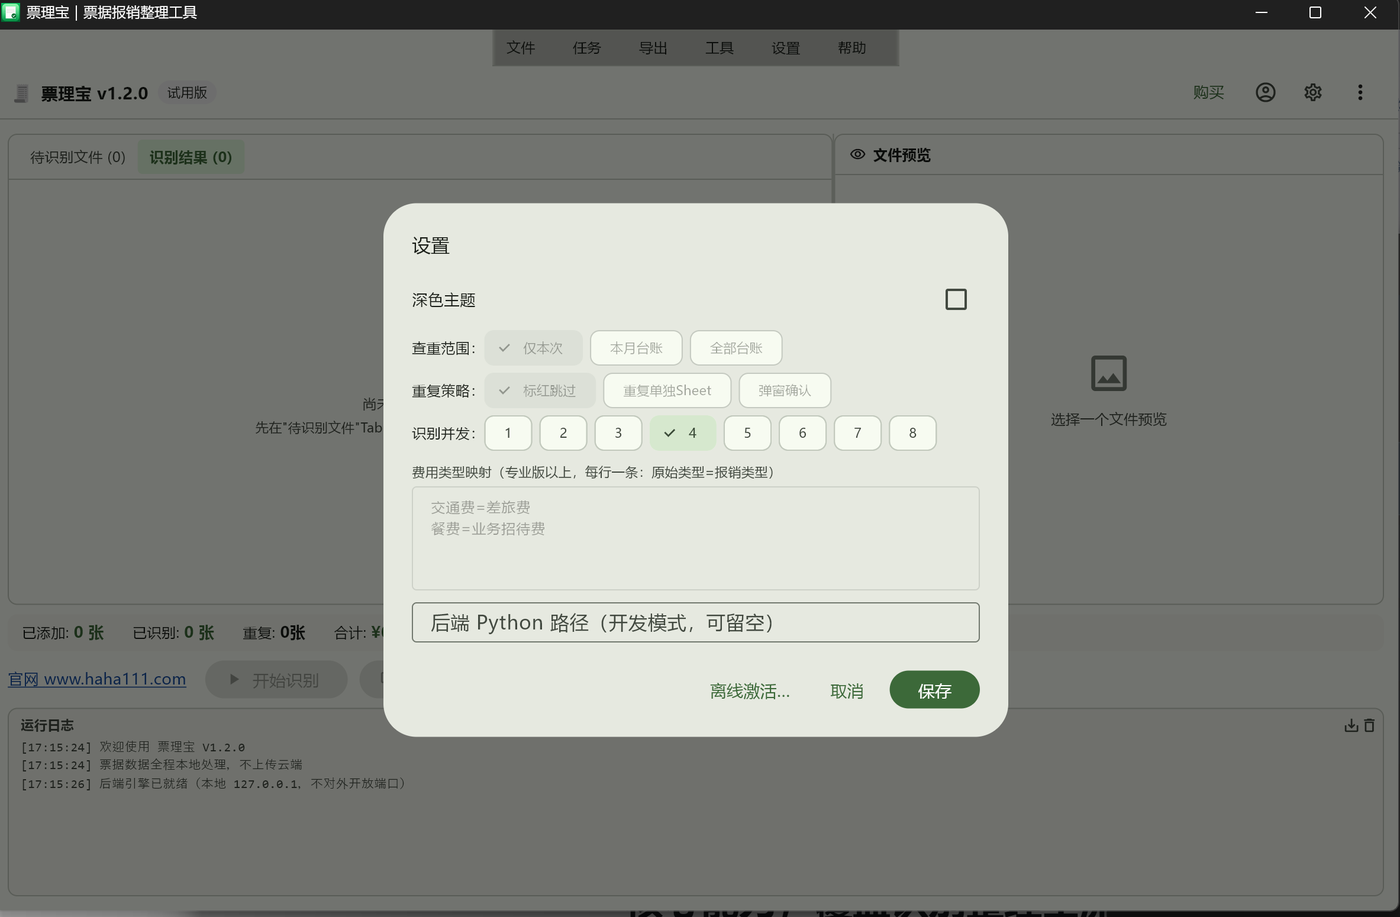
Task: Select 全部台账 for 查重范围
Action: click(x=736, y=348)
